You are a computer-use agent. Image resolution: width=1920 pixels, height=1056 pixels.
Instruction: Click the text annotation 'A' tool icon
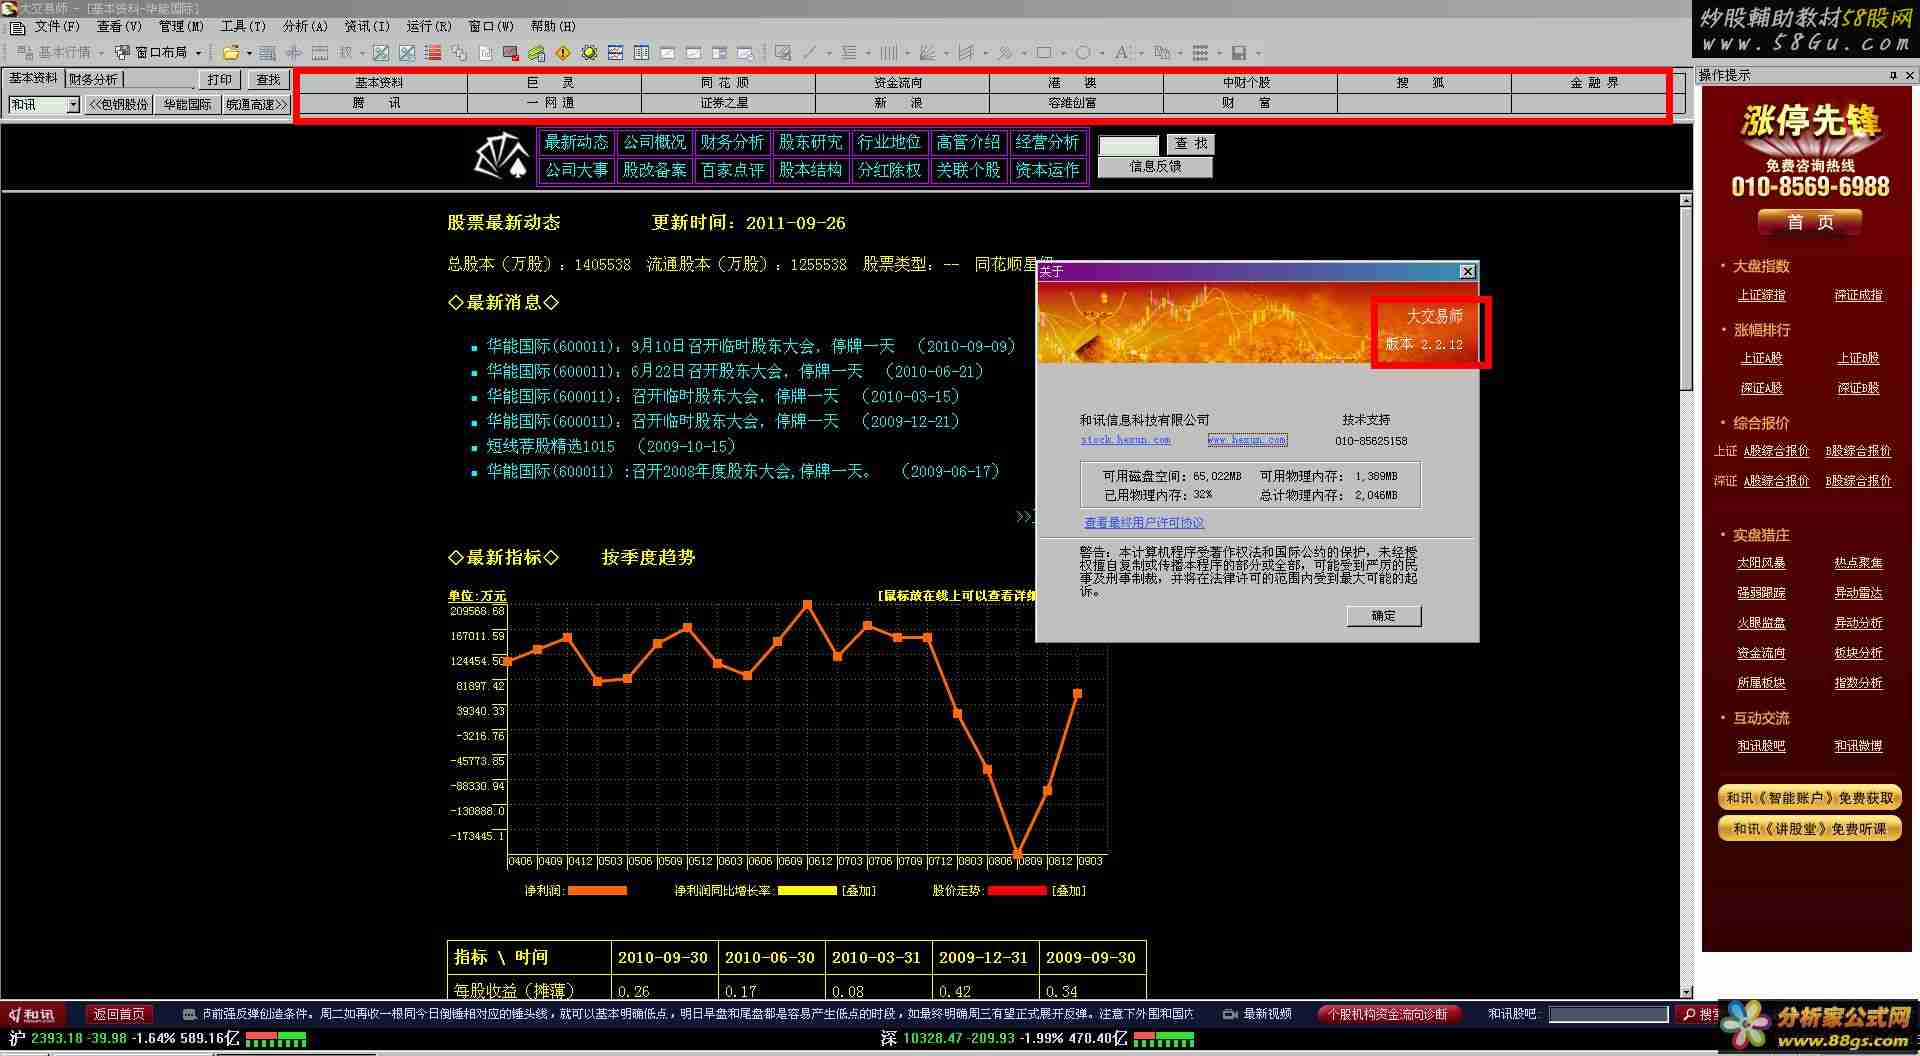click(1122, 52)
